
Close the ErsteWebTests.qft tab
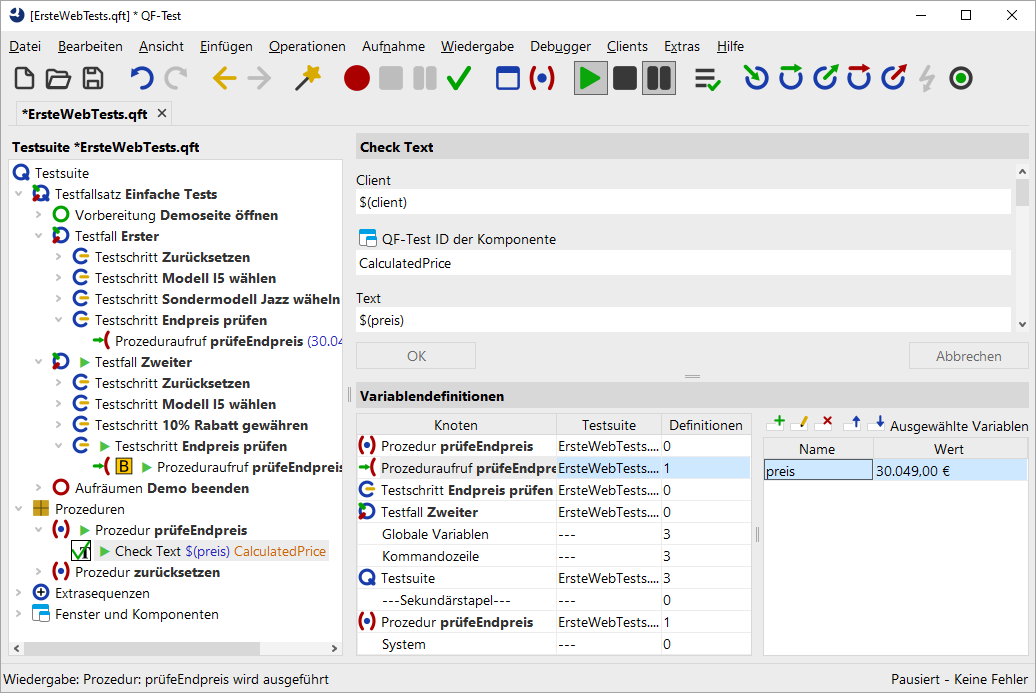click(x=162, y=114)
